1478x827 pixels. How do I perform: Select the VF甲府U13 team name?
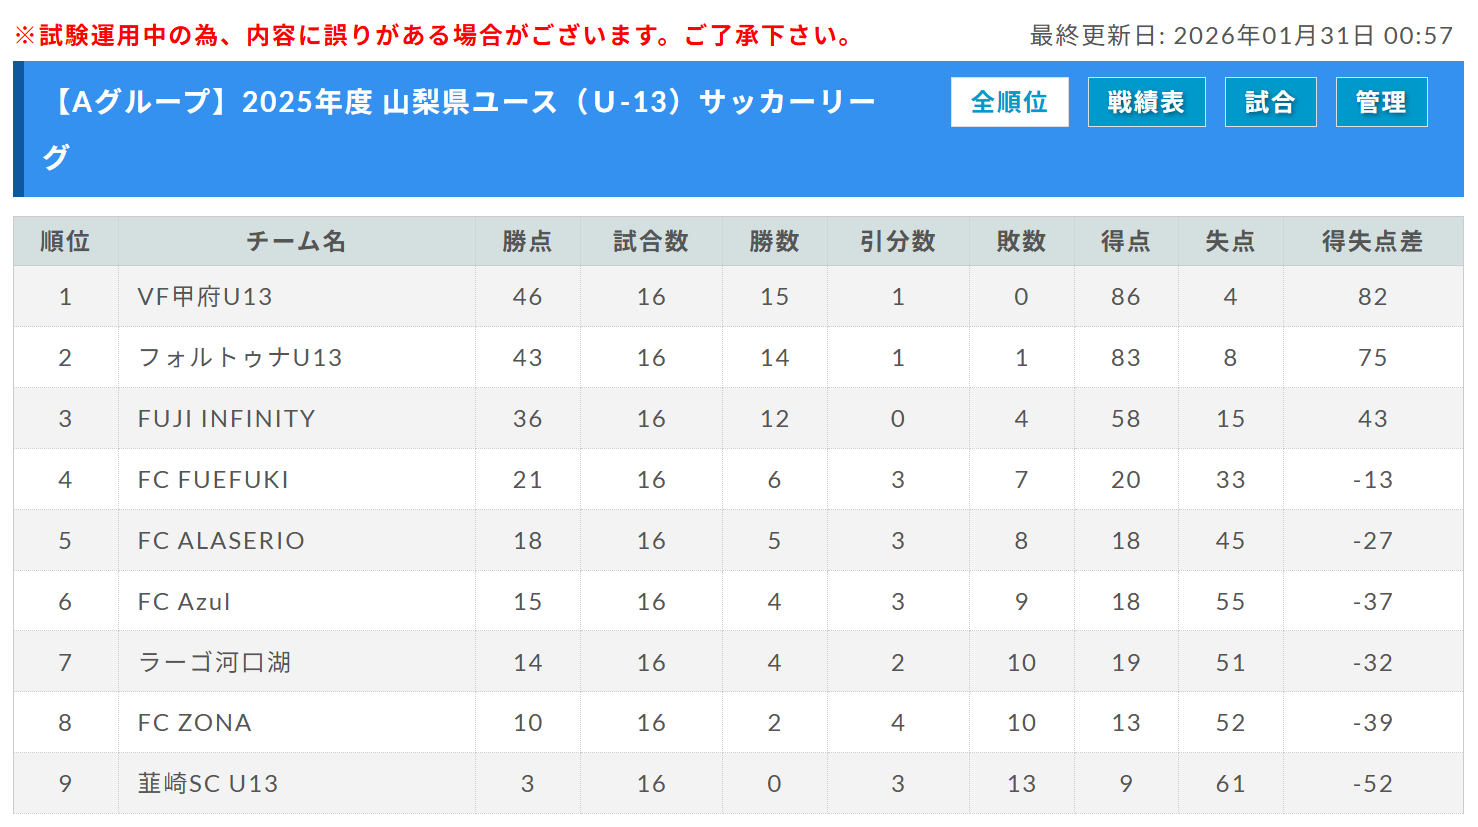click(205, 297)
